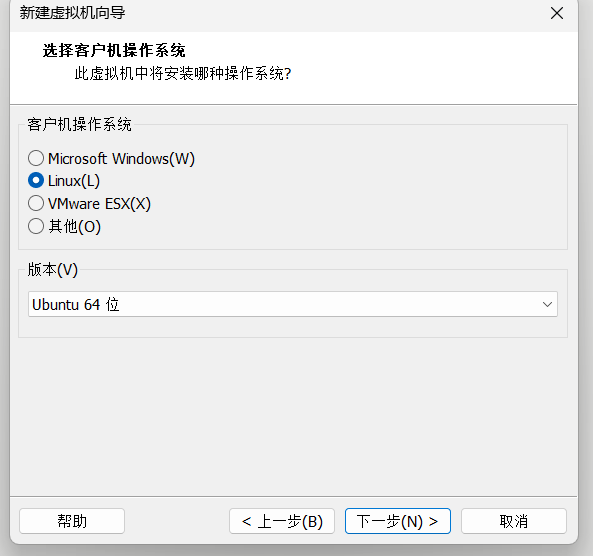Close the 新建虚拟机向导 dialog with X
The height and width of the screenshot is (556, 593).
coord(557,13)
